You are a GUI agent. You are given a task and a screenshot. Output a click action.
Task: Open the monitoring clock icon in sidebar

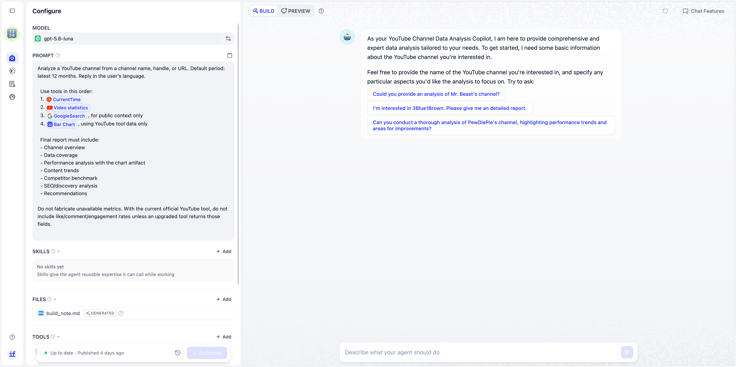(x=12, y=97)
